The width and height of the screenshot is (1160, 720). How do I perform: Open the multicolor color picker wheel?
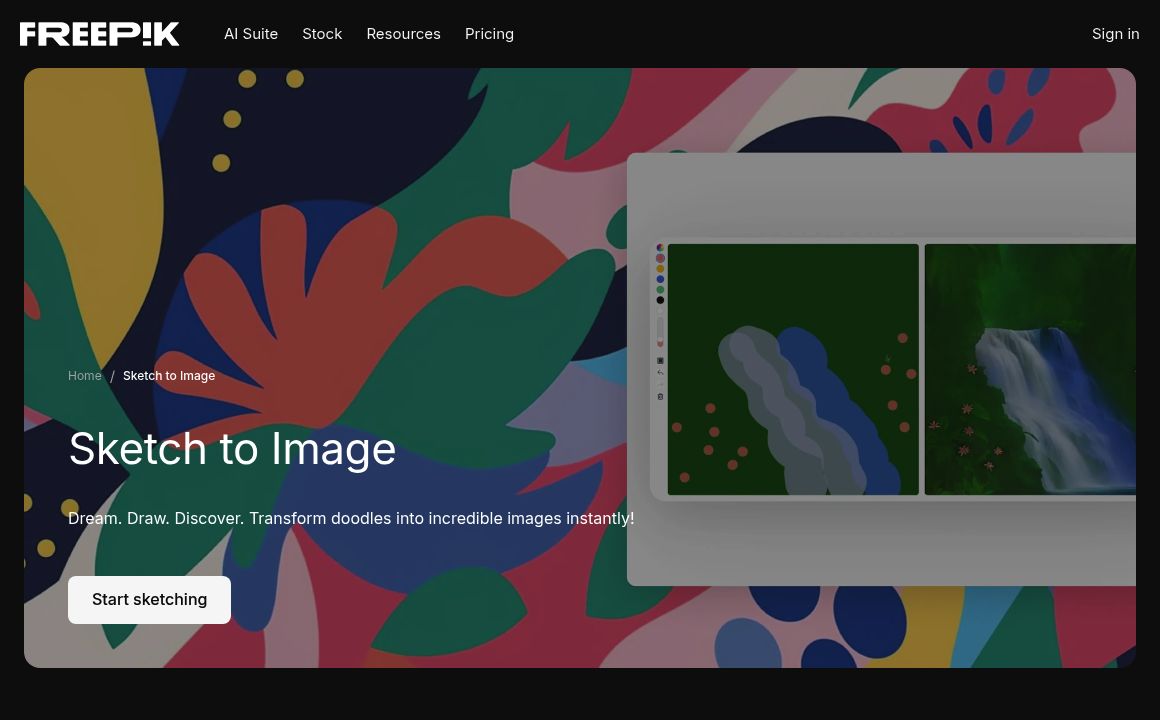660,248
